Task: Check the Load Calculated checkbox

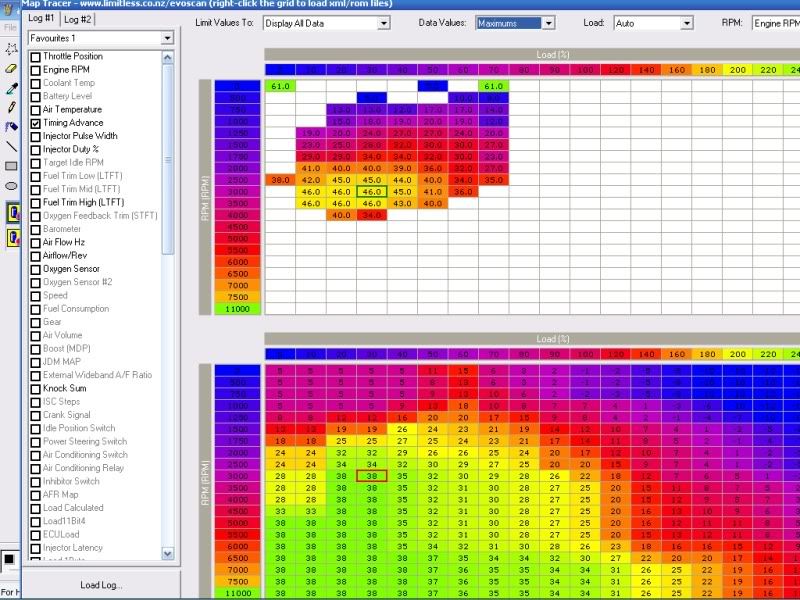Action: [x=35, y=508]
